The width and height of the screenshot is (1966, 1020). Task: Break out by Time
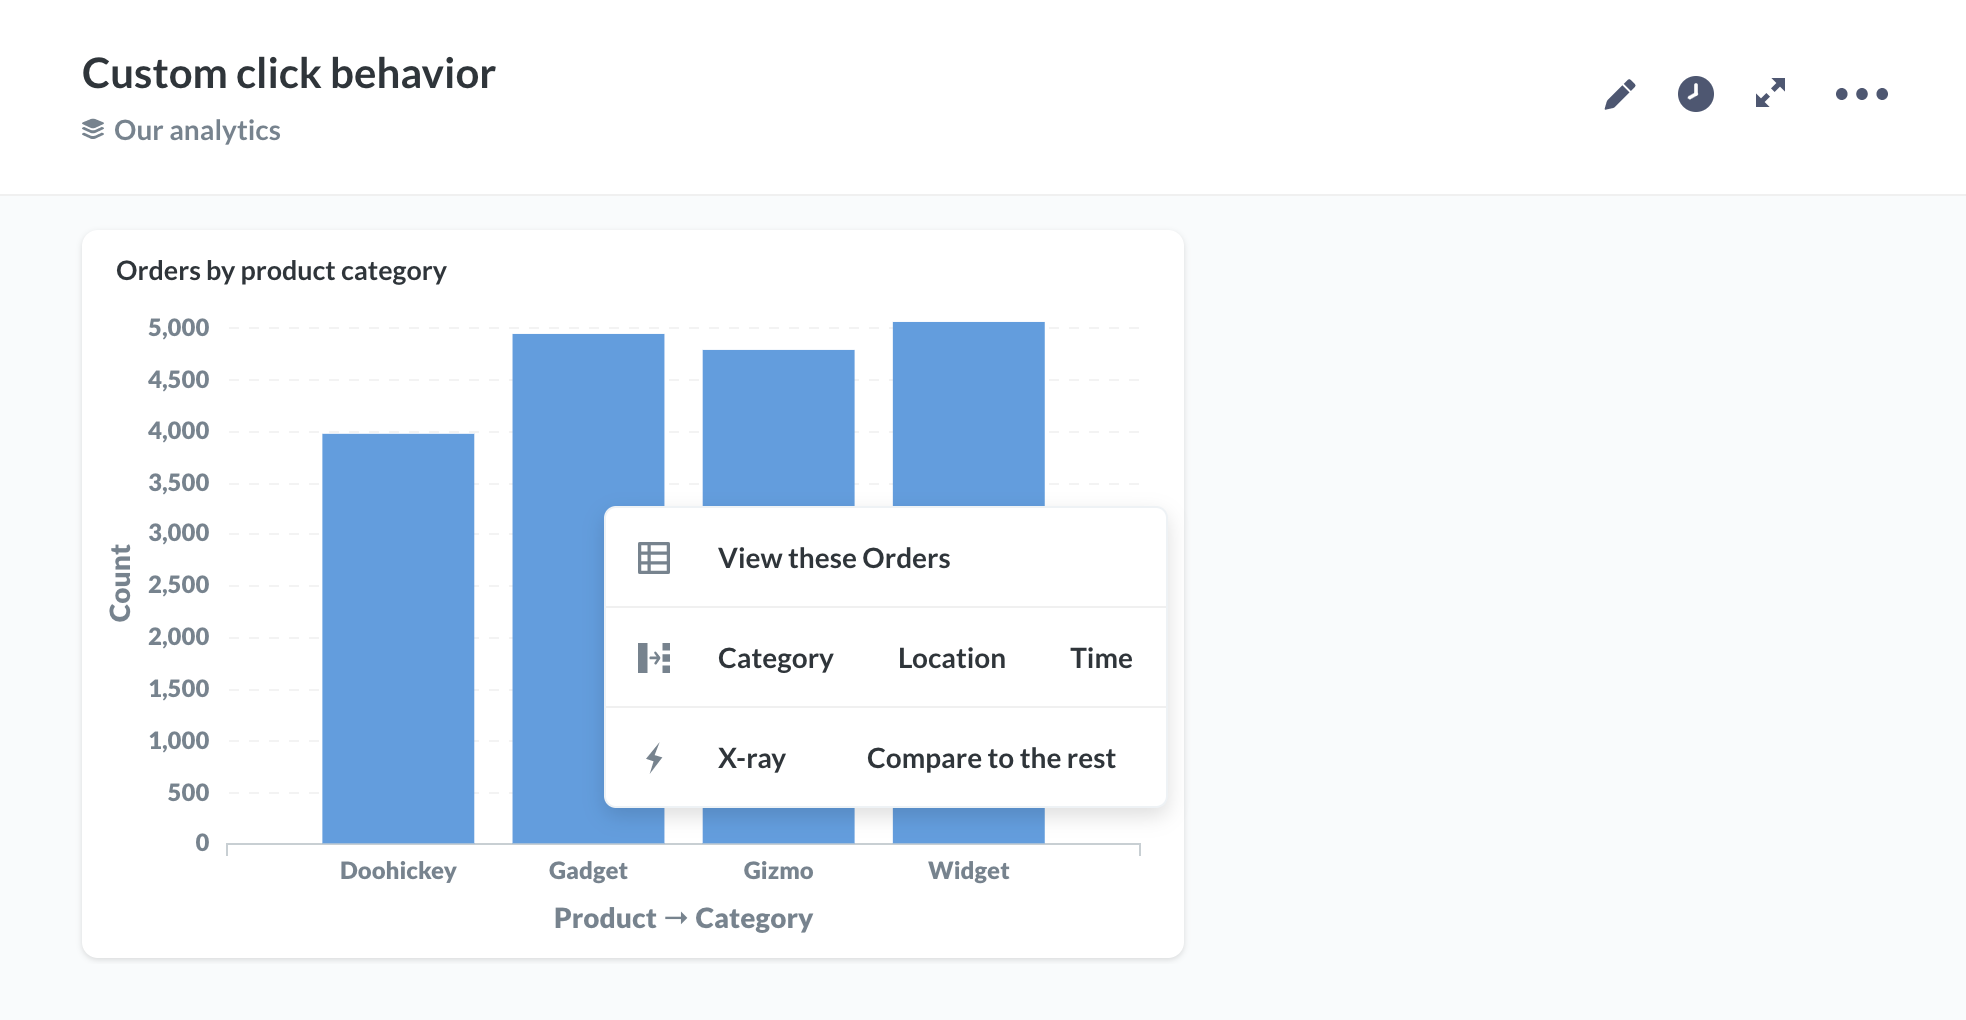click(1101, 658)
